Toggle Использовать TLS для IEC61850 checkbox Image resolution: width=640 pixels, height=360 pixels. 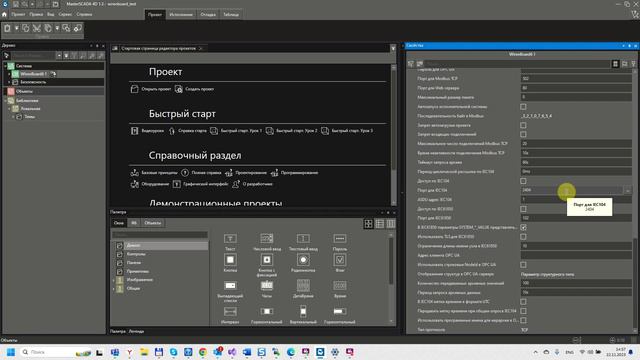tap(523, 237)
